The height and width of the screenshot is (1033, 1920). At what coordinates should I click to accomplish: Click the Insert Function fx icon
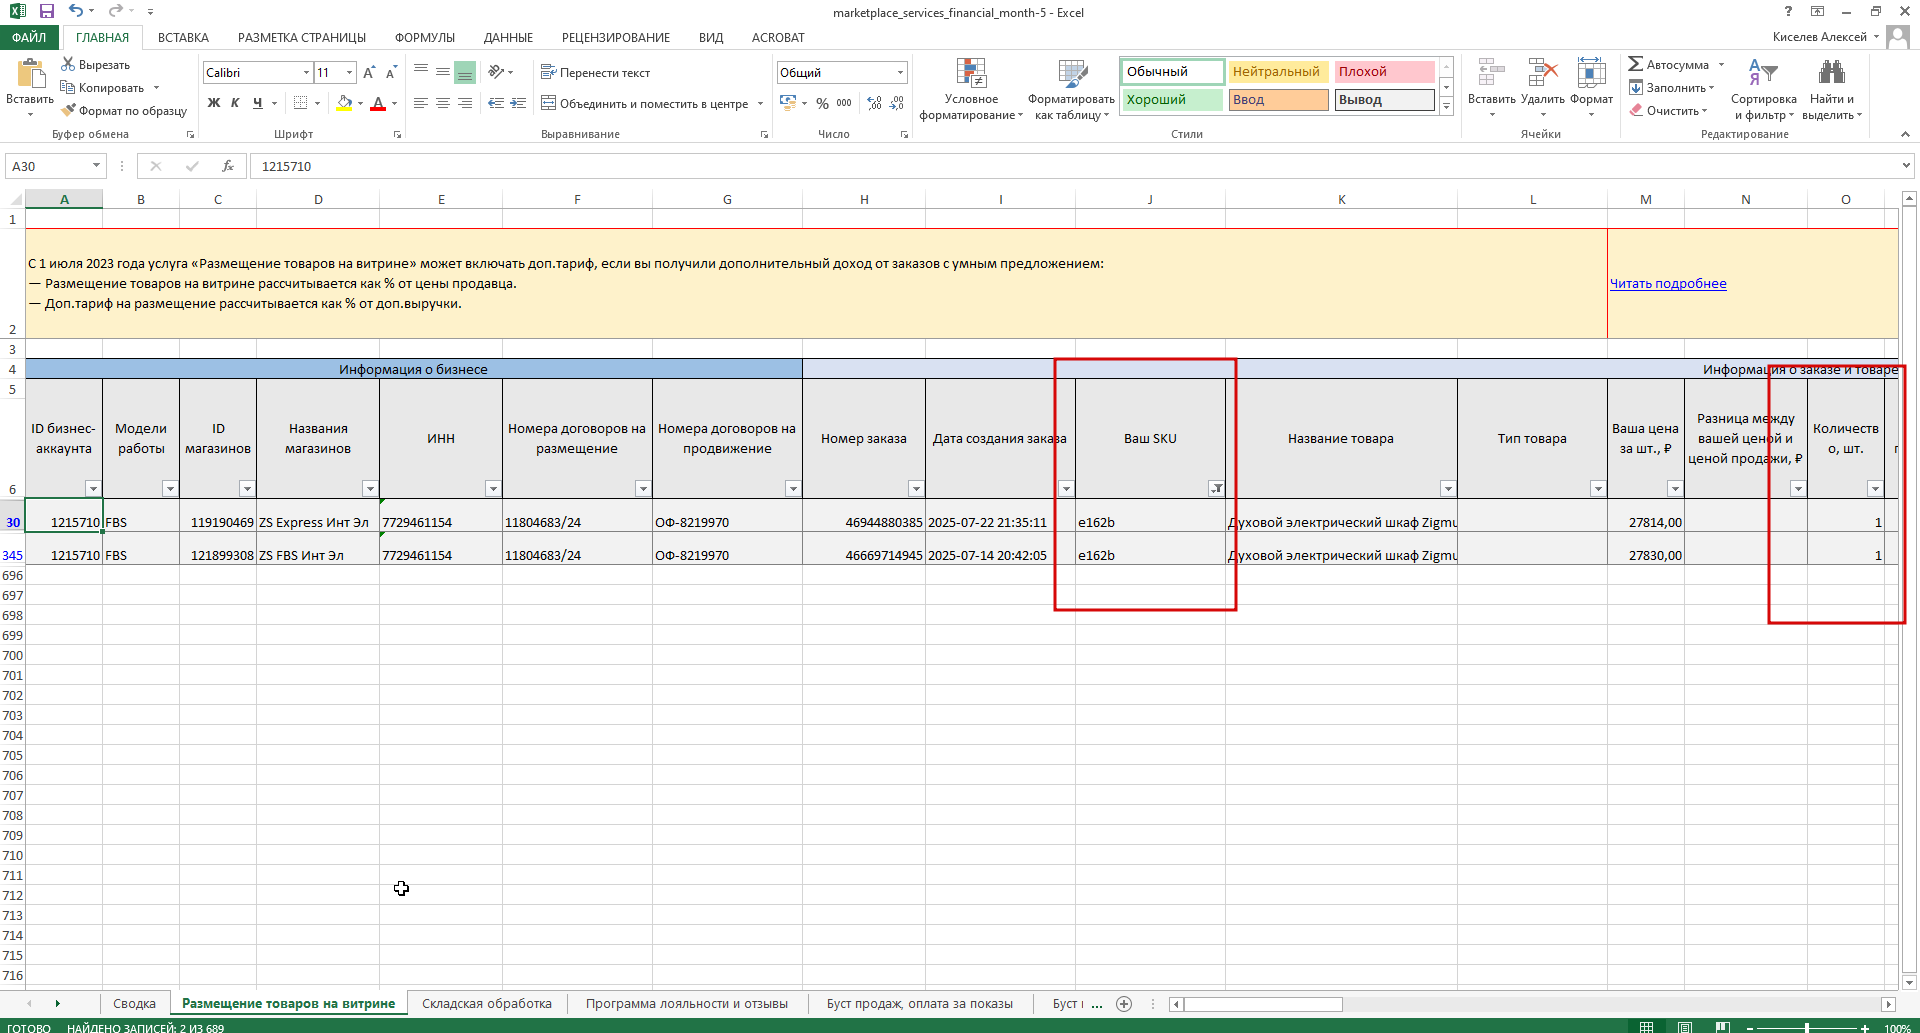(x=228, y=166)
